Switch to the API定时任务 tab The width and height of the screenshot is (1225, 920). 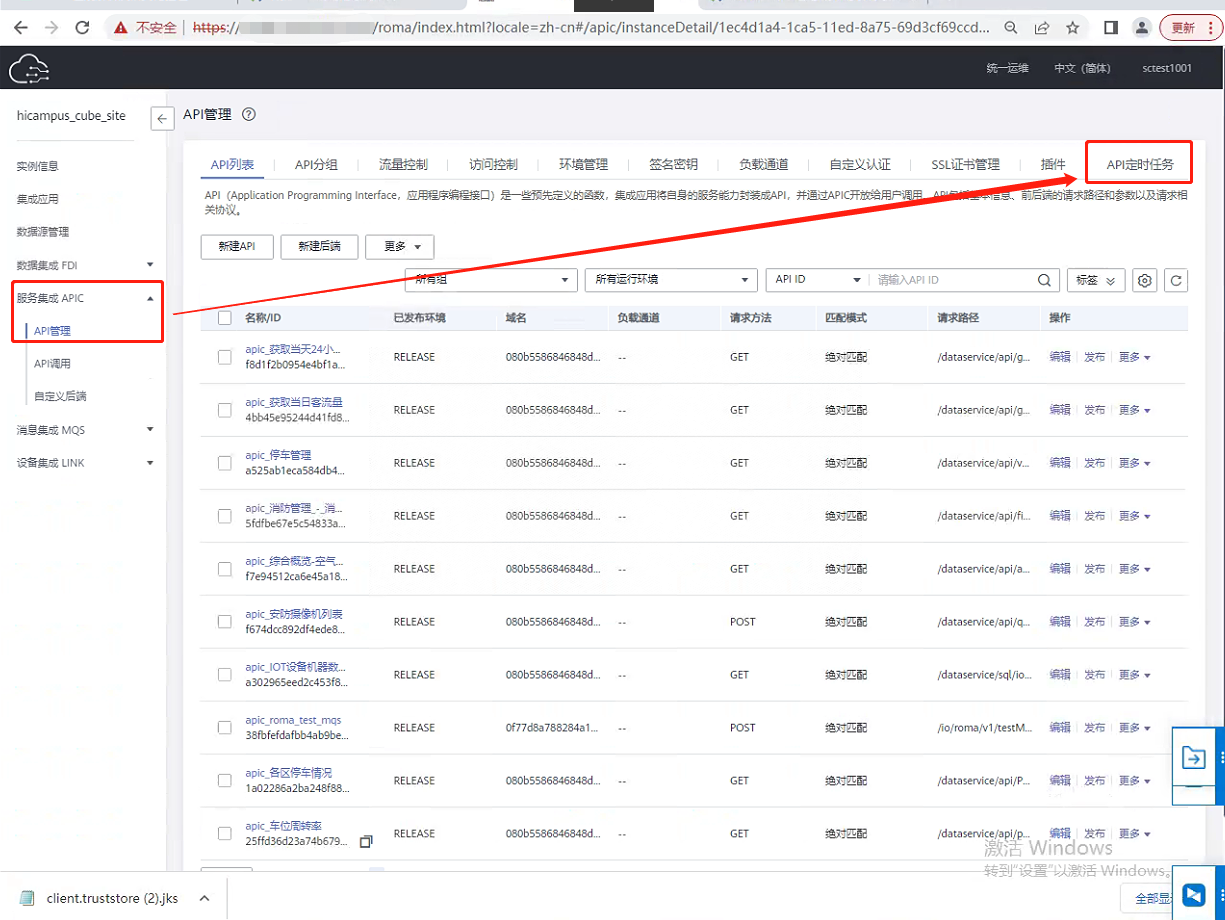(1139, 165)
